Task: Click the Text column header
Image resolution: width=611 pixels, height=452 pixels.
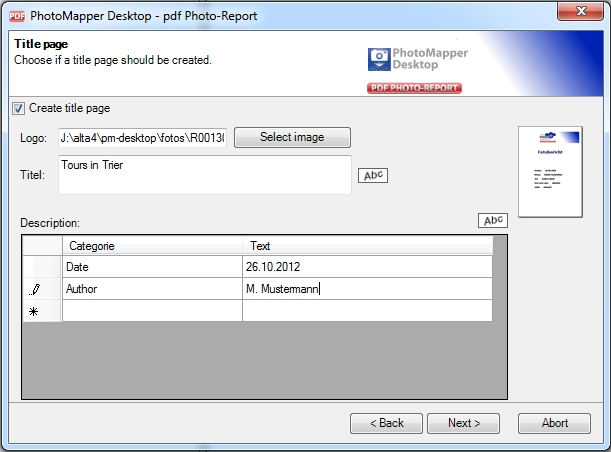Action: pyautogui.click(x=367, y=246)
